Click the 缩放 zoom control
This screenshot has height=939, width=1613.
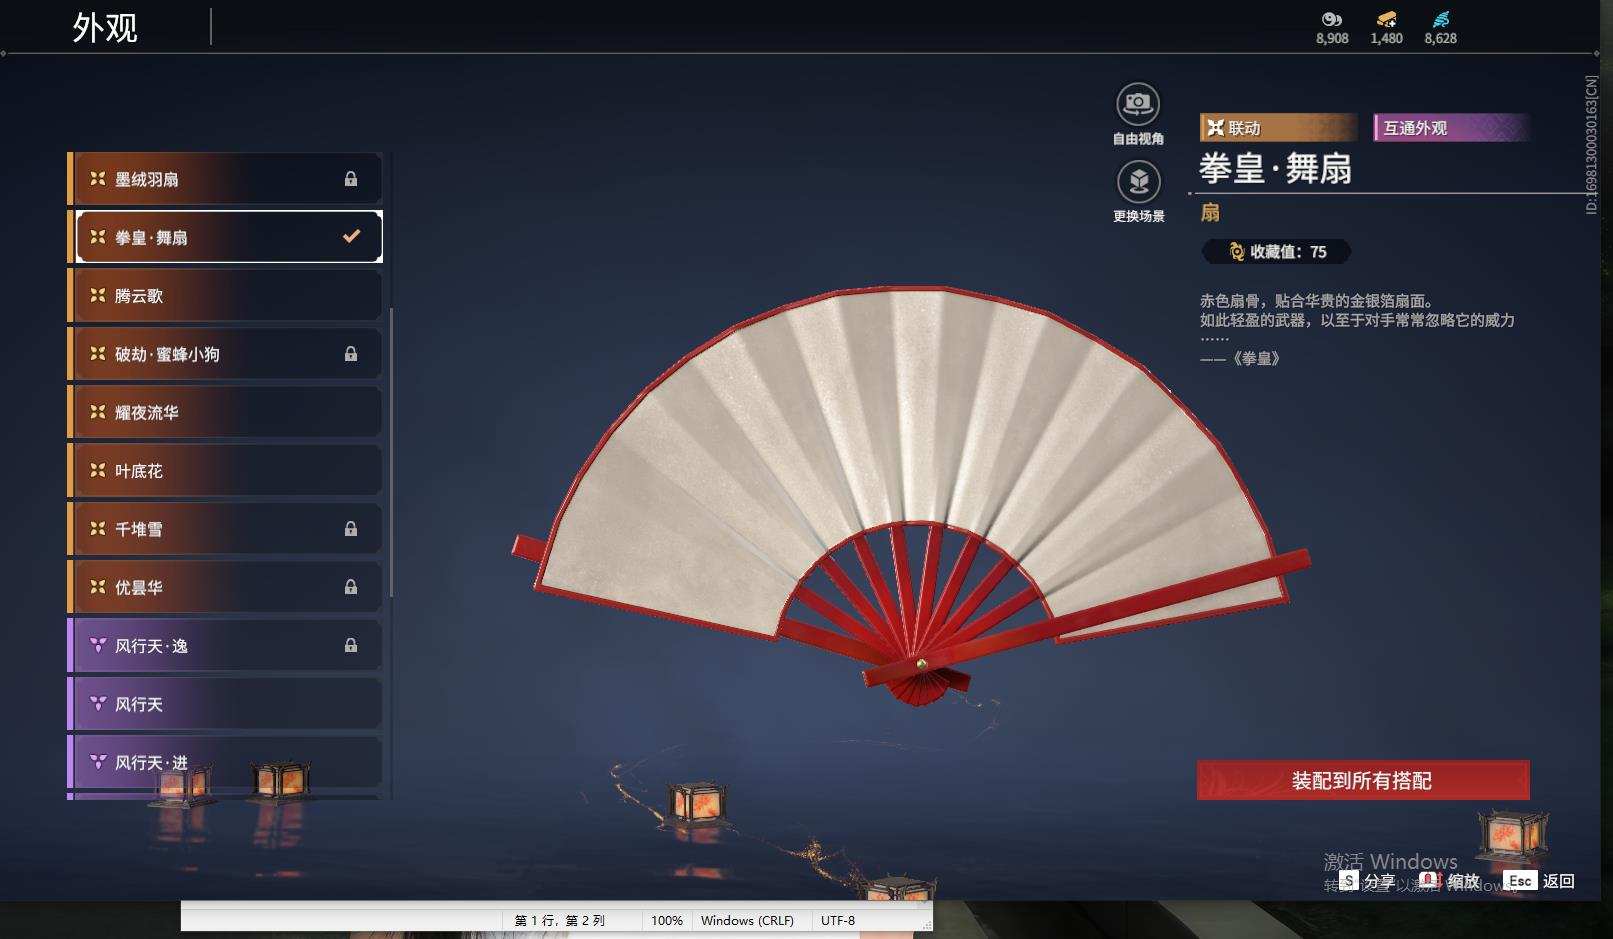point(1449,881)
